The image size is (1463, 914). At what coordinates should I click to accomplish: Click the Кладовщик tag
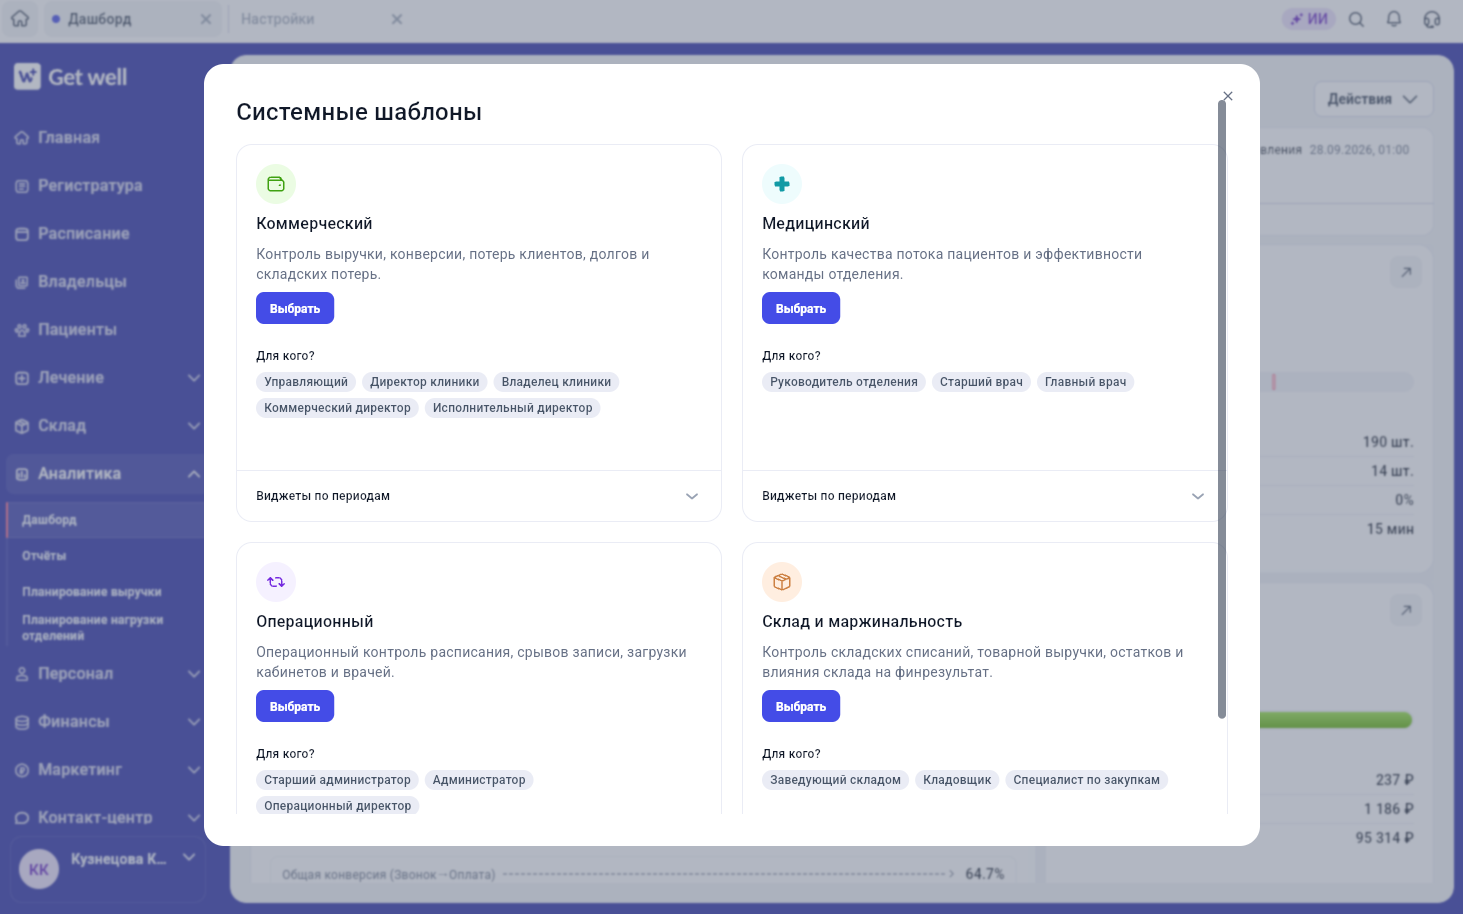coord(957,780)
